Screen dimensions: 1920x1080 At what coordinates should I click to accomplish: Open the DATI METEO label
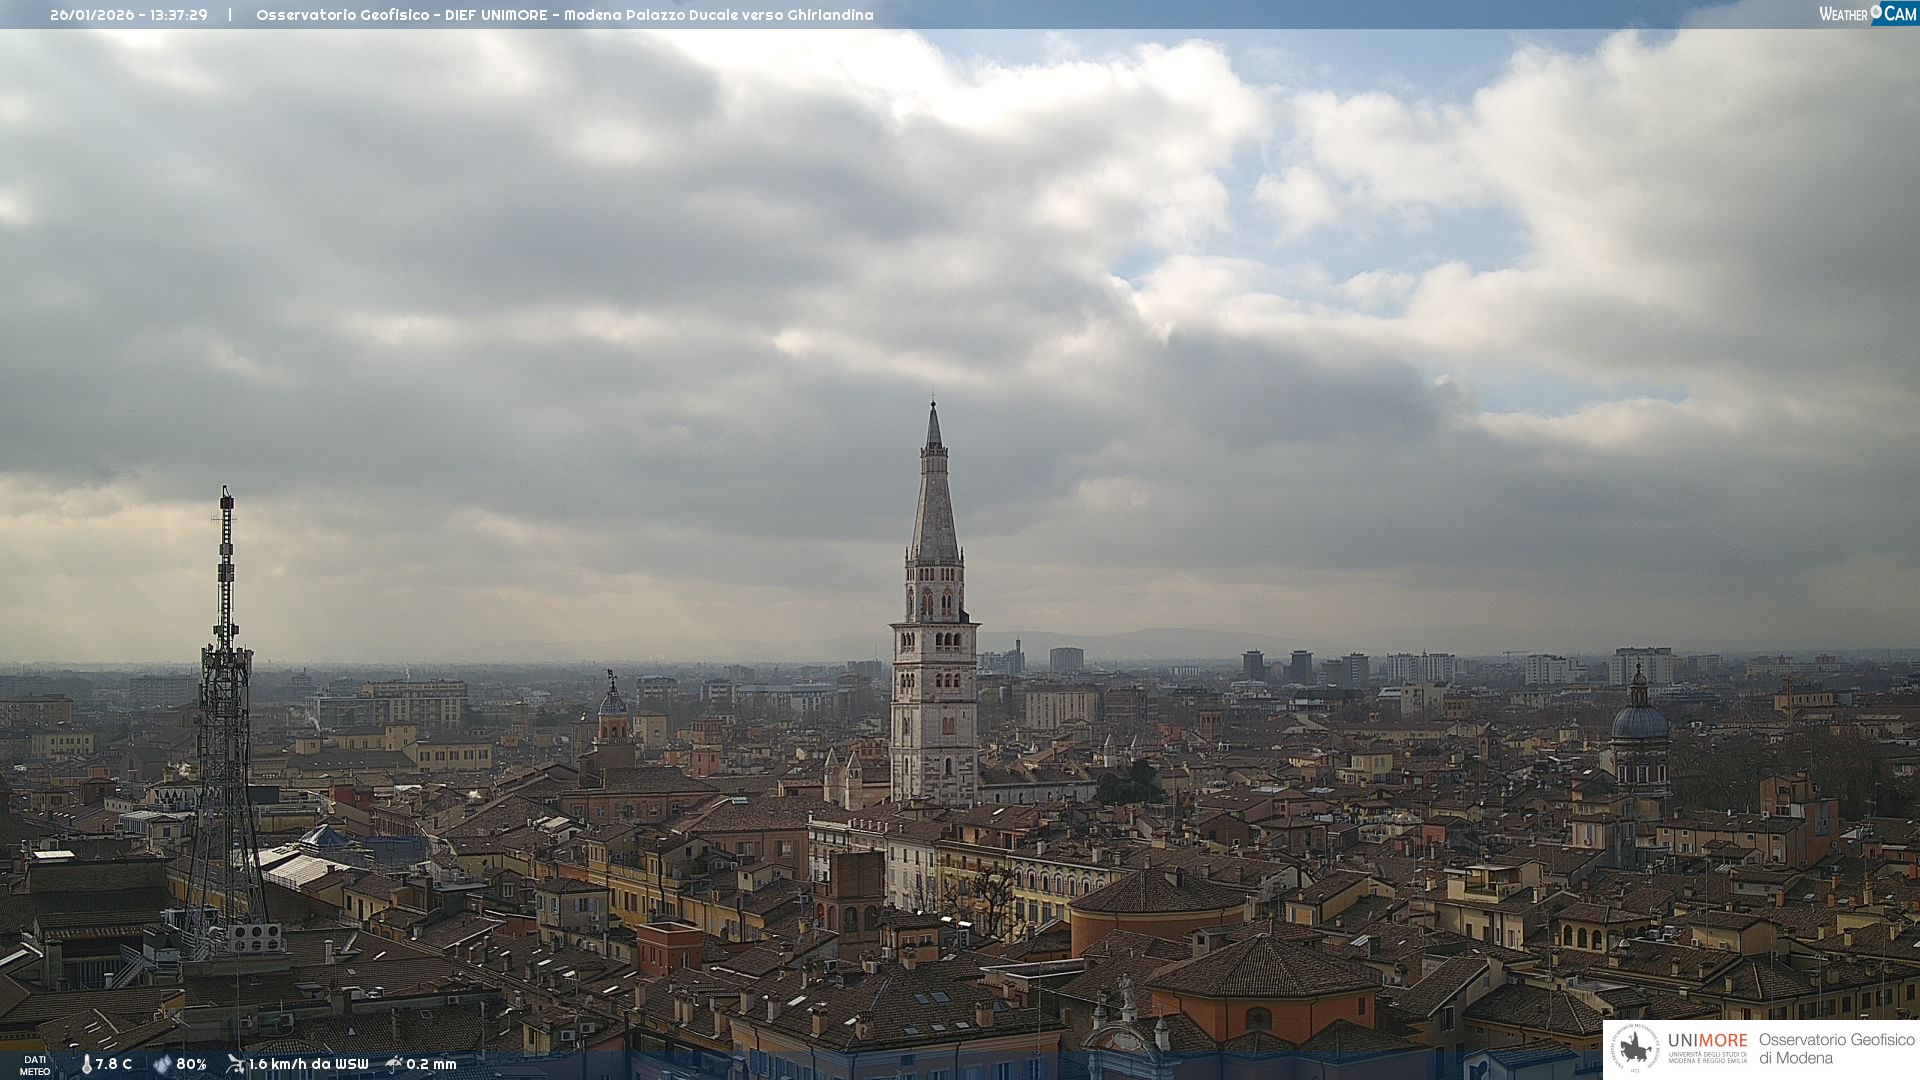(x=35, y=1065)
